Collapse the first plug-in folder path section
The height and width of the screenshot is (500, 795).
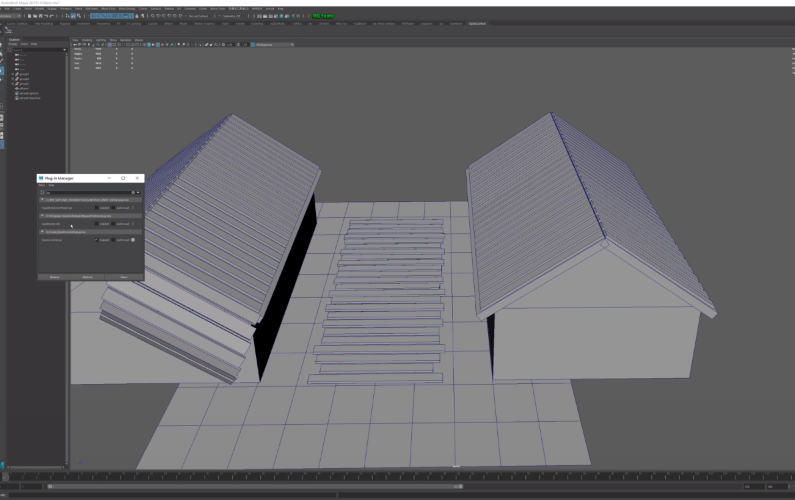pos(42,200)
